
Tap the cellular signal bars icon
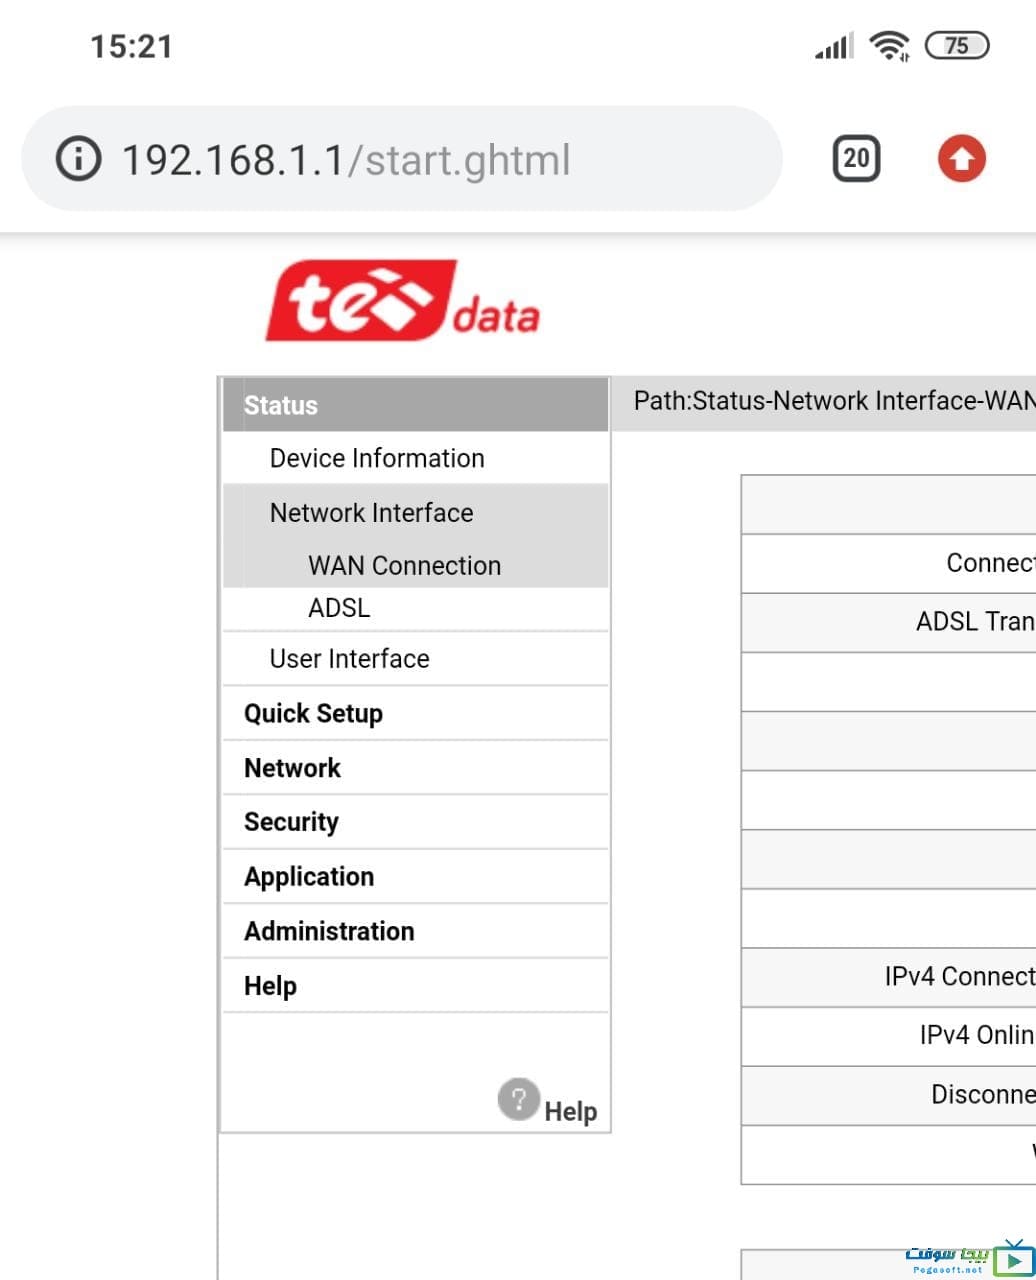point(834,46)
